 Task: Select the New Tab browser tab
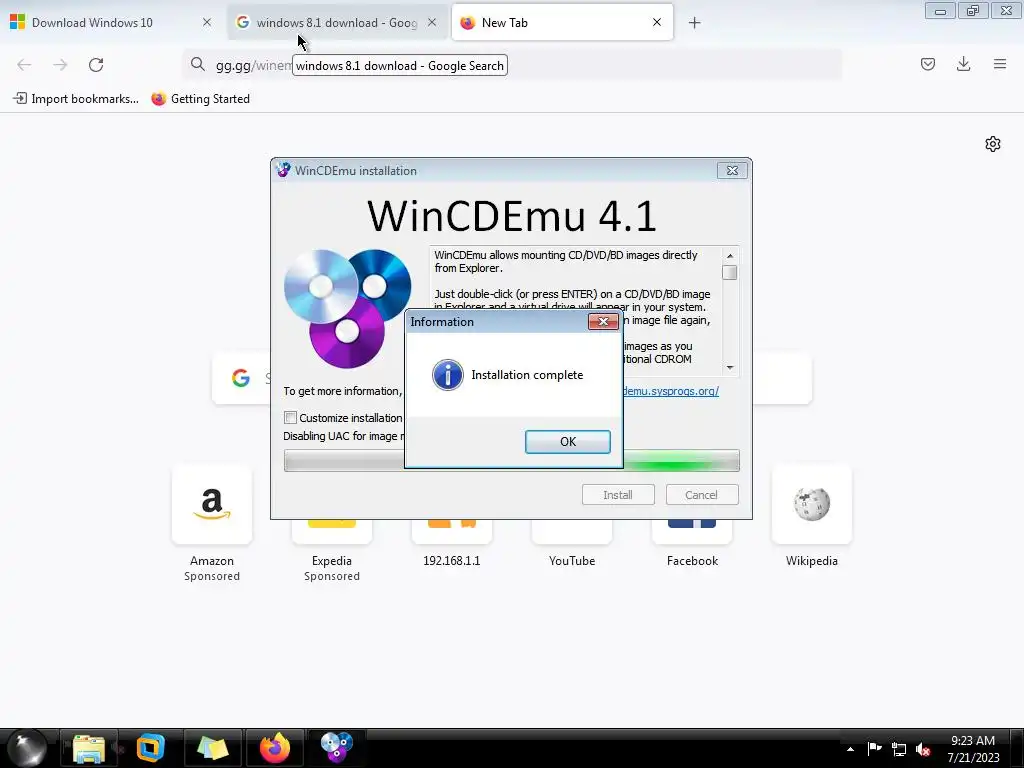(560, 23)
